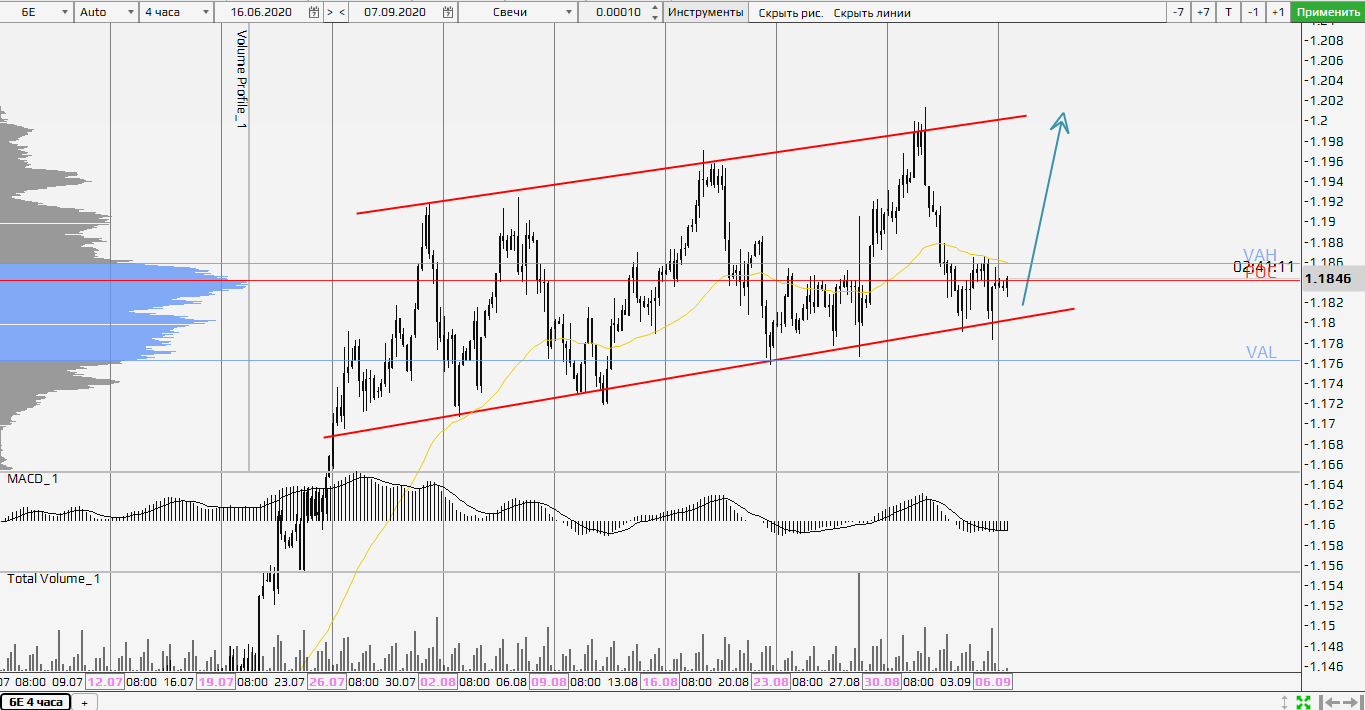Expand the 4 часа timeframe dropdown
1365x710 pixels.
[175, 12]
